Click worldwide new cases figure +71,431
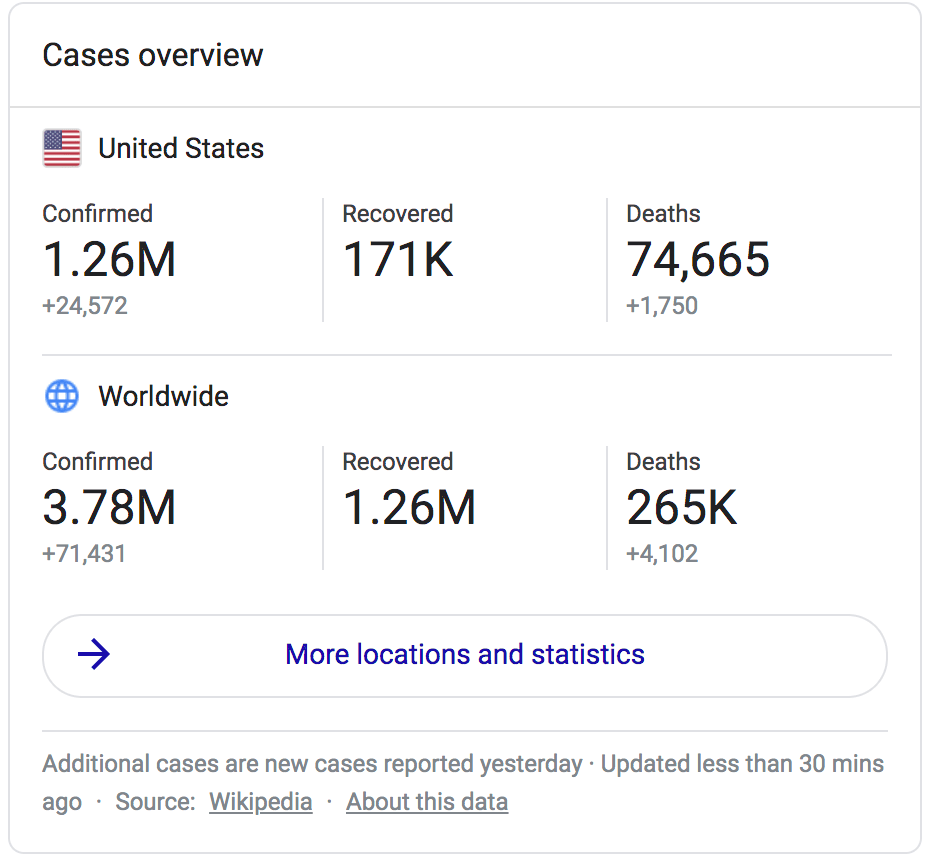The image size is (928, 866). coord(84,554)
